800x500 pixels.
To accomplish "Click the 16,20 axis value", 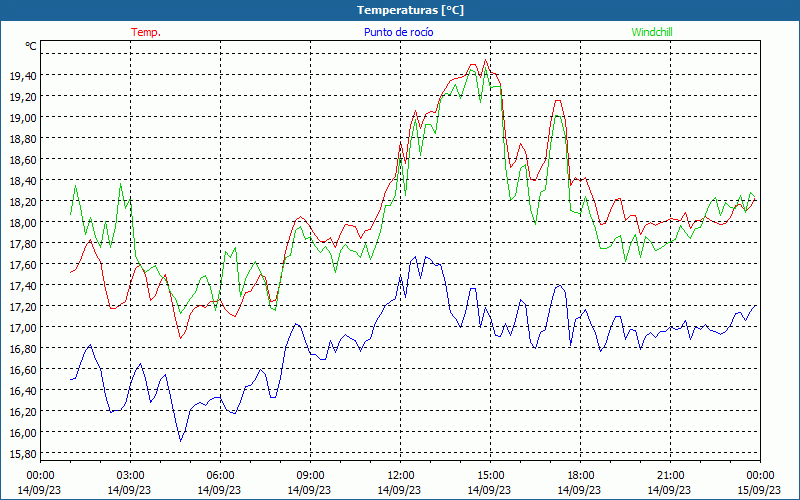I will [23, 411].
